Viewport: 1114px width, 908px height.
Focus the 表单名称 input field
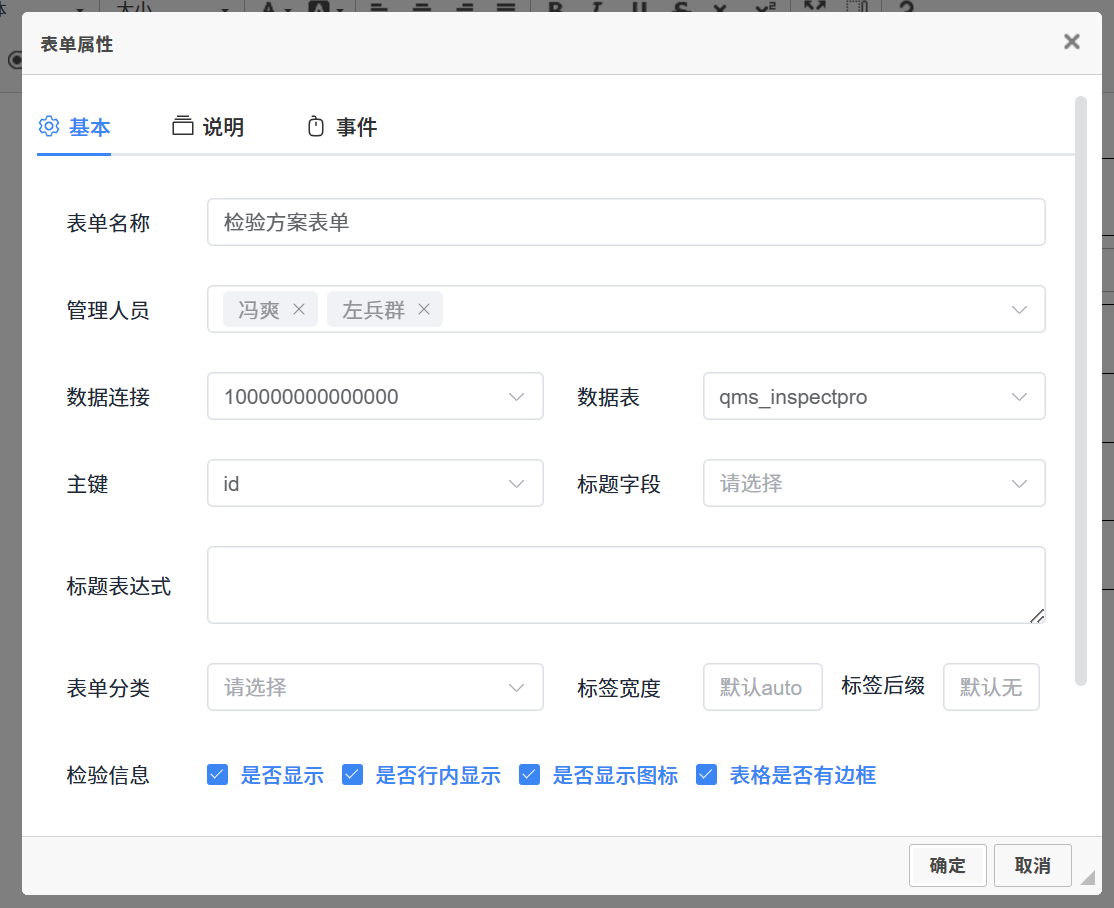(x=626, y=222)
